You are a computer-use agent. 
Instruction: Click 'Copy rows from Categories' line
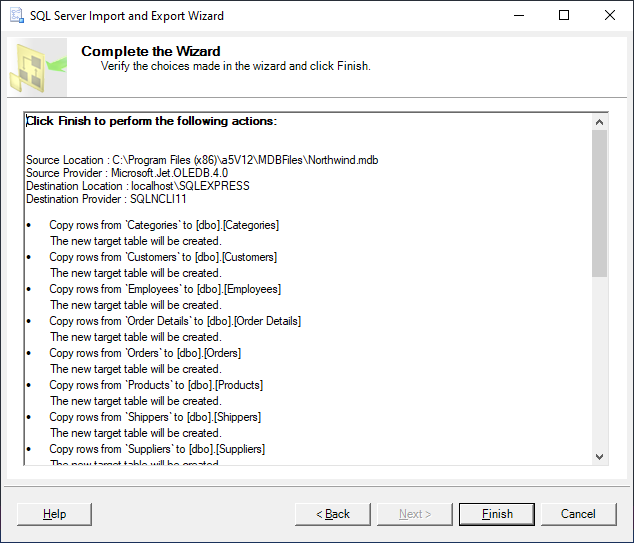(164, 225)
